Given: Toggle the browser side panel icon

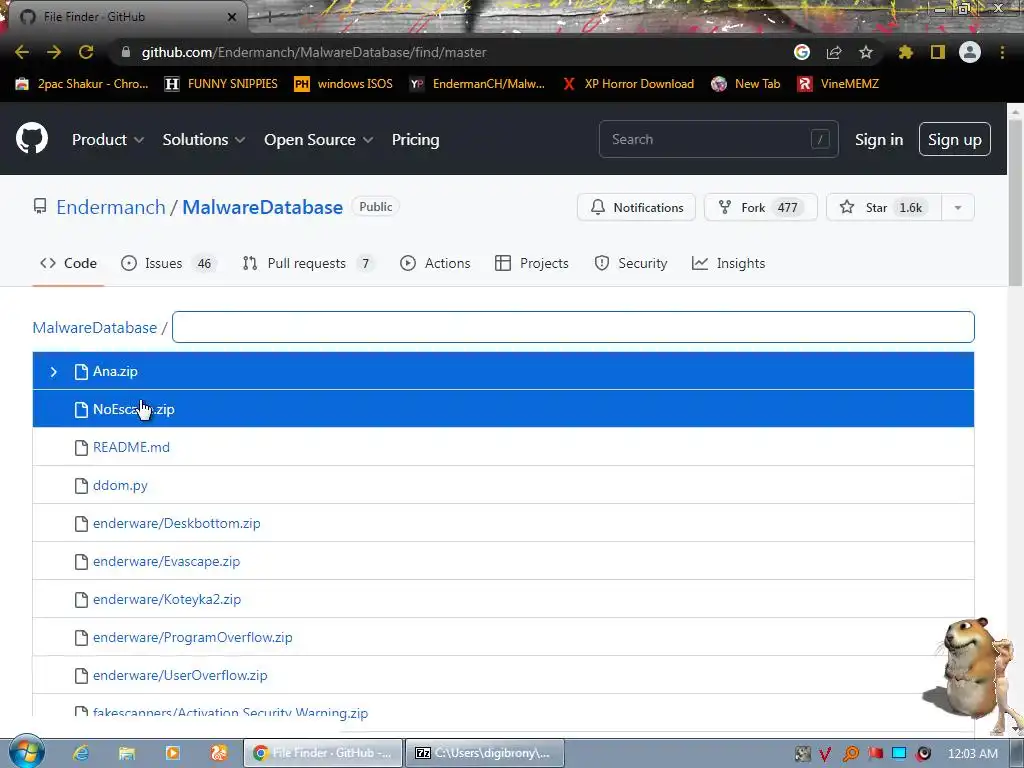Looking at the screenshot, I should (x=938, y=52).
